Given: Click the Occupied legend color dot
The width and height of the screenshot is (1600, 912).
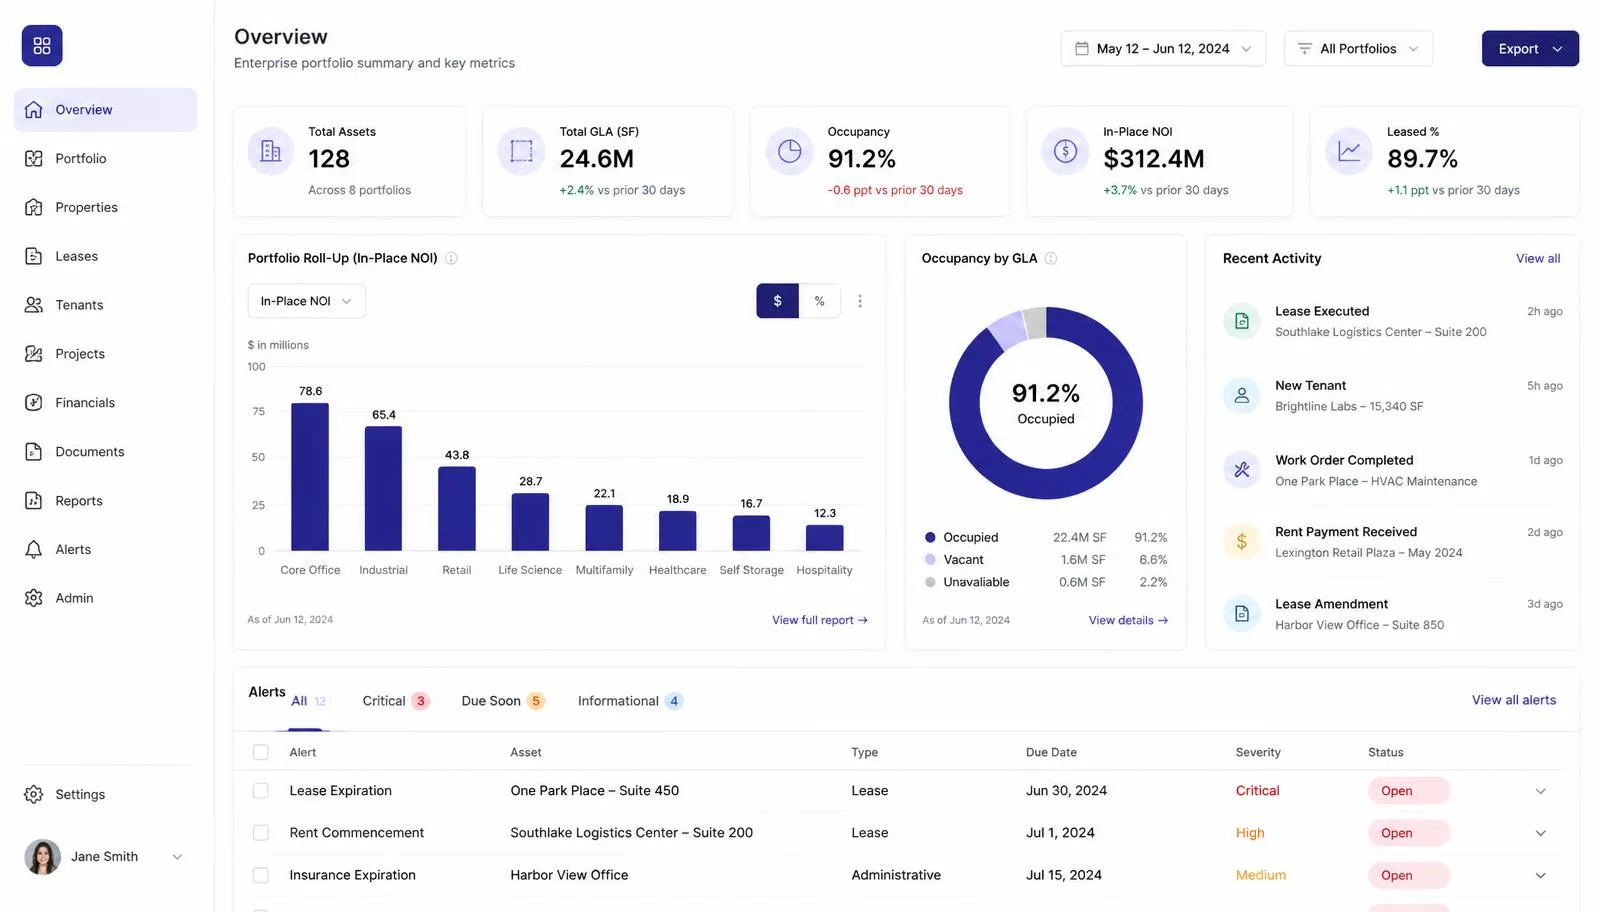Looking at the screenshot, I should click(x=930, y=538).
